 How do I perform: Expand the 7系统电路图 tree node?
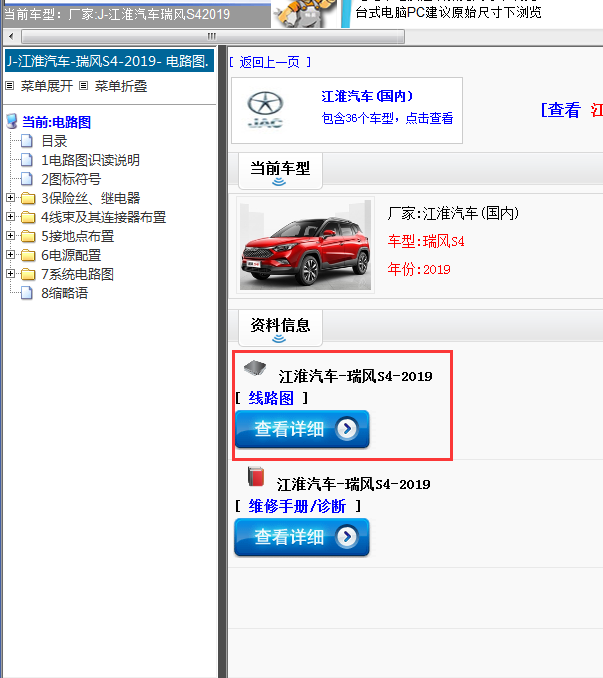click(x=10, y=274)
